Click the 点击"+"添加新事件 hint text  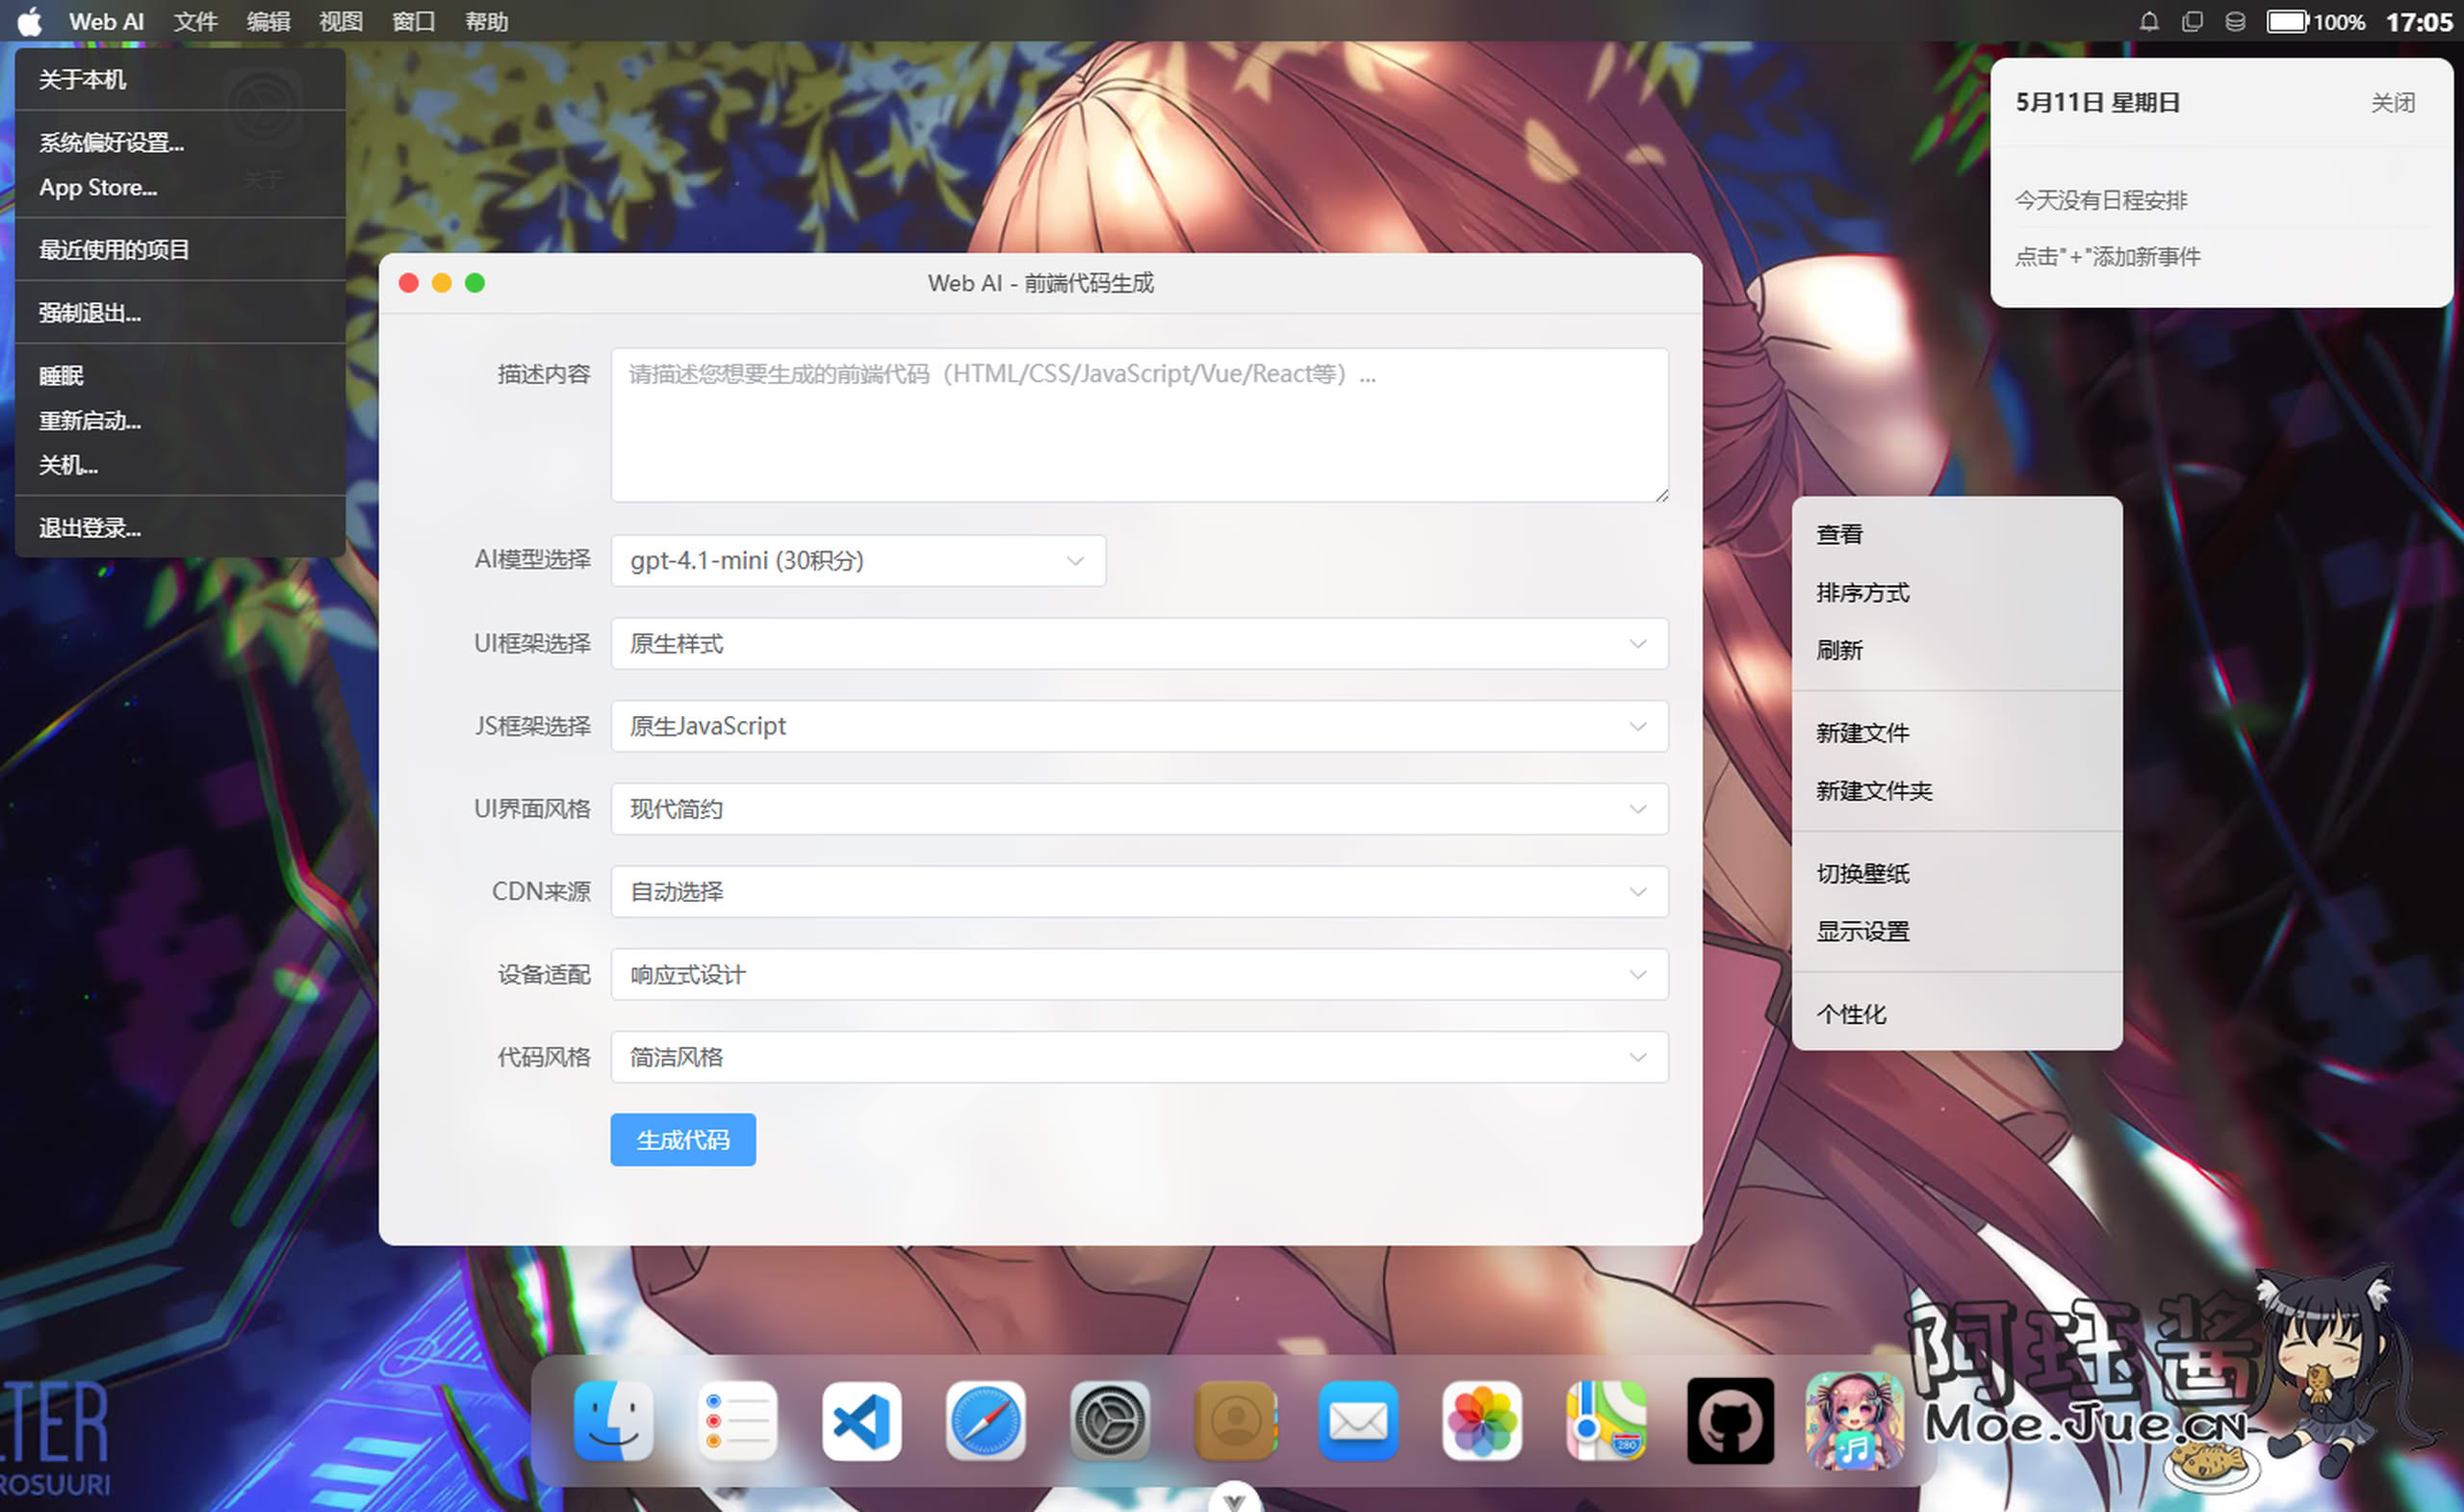2107,256
